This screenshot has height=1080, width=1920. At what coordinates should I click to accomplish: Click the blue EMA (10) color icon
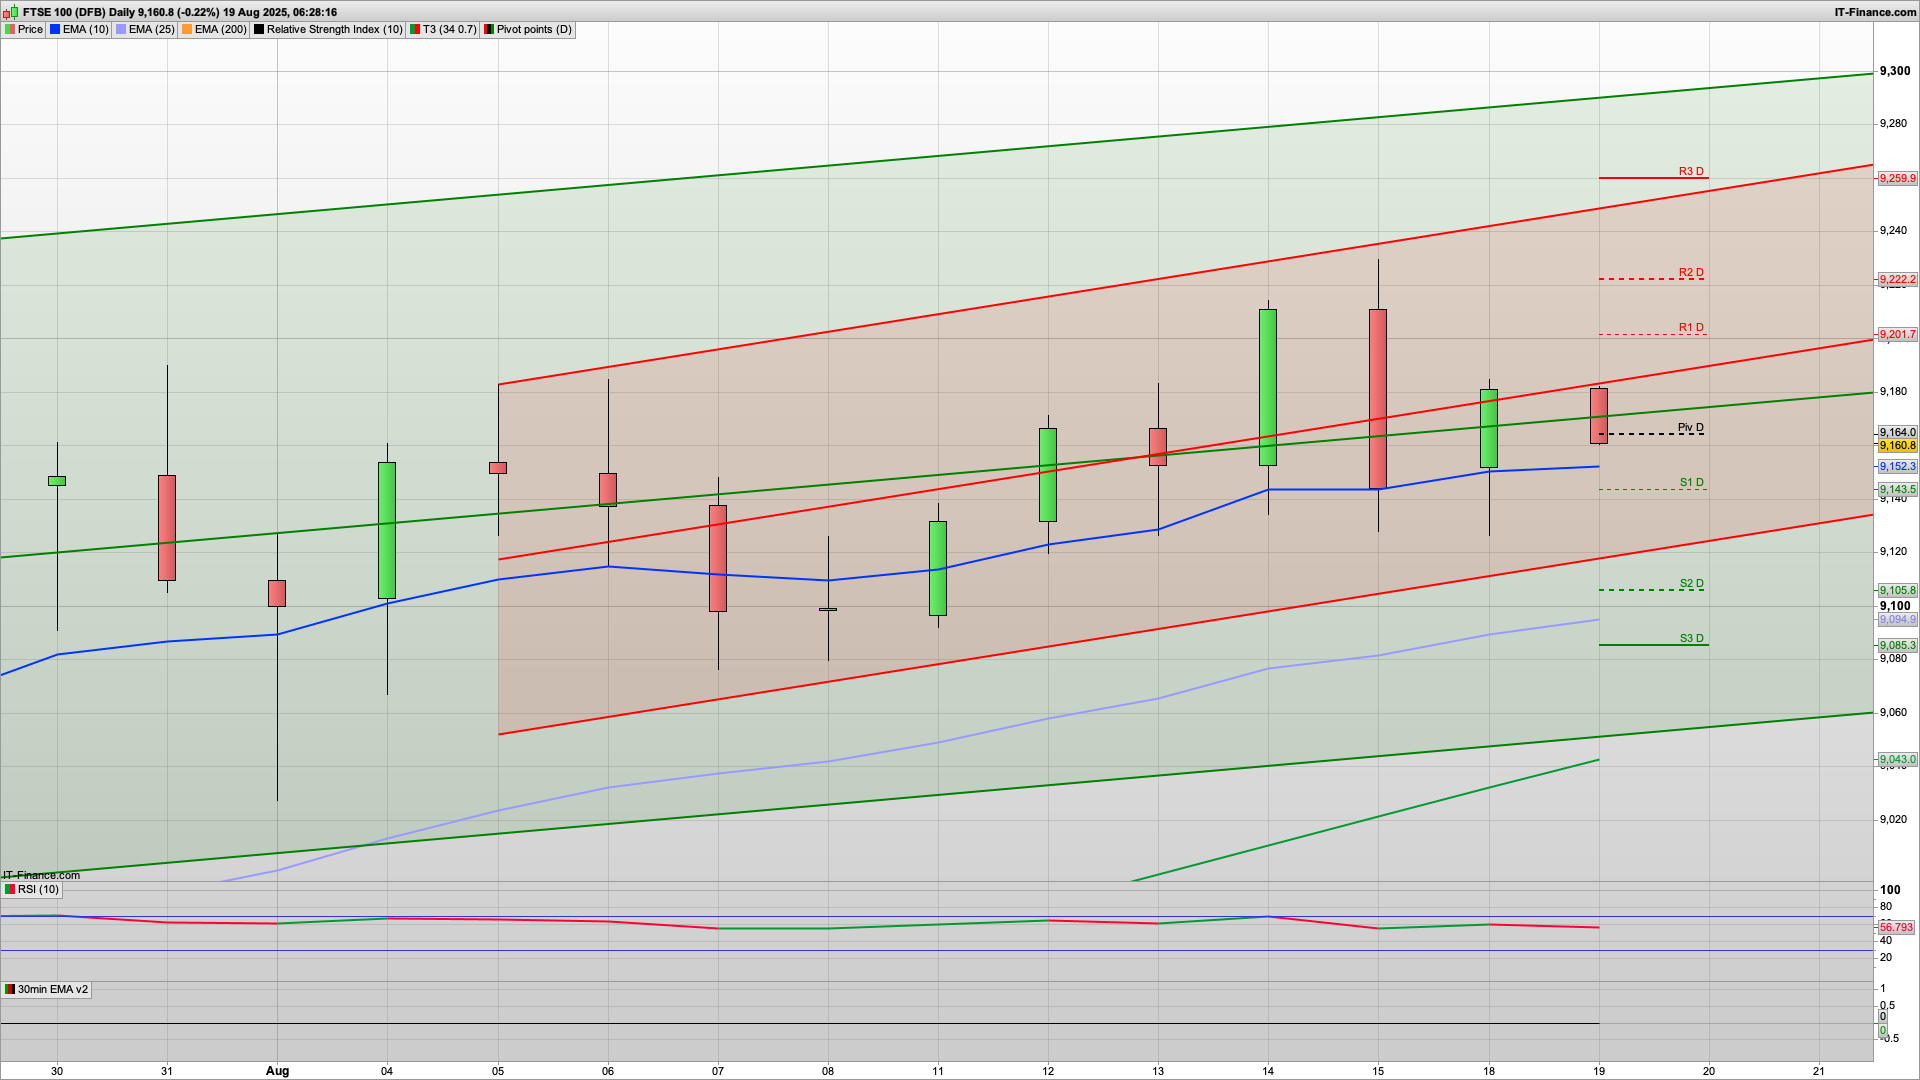tap(55, 30)
